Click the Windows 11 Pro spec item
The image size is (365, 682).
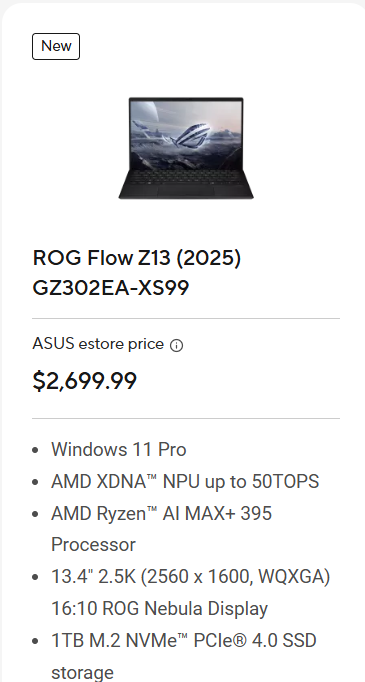coord(119,450)
